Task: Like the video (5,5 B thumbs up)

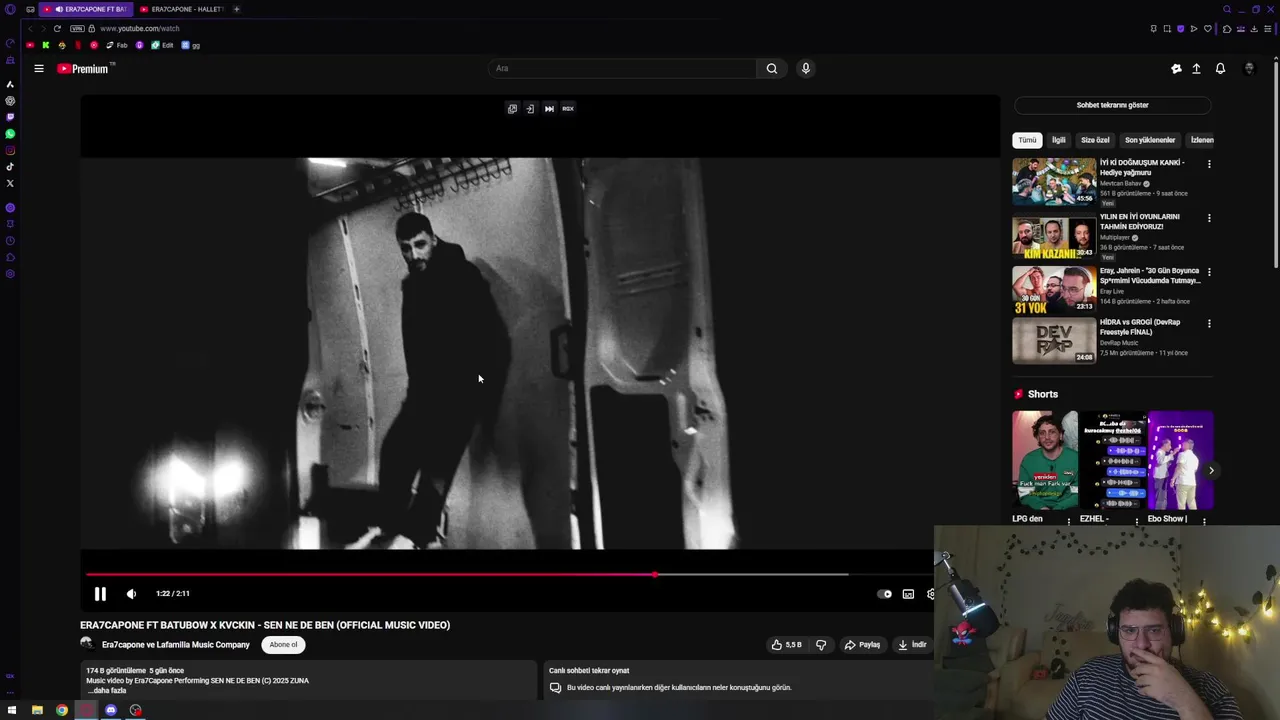Action: (x=787, y=645)
